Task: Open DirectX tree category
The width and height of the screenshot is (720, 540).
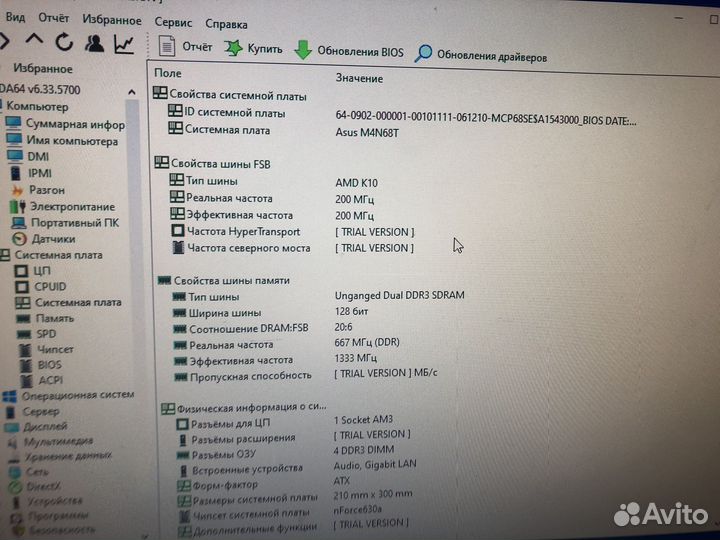Action: [x=35, y=486]
